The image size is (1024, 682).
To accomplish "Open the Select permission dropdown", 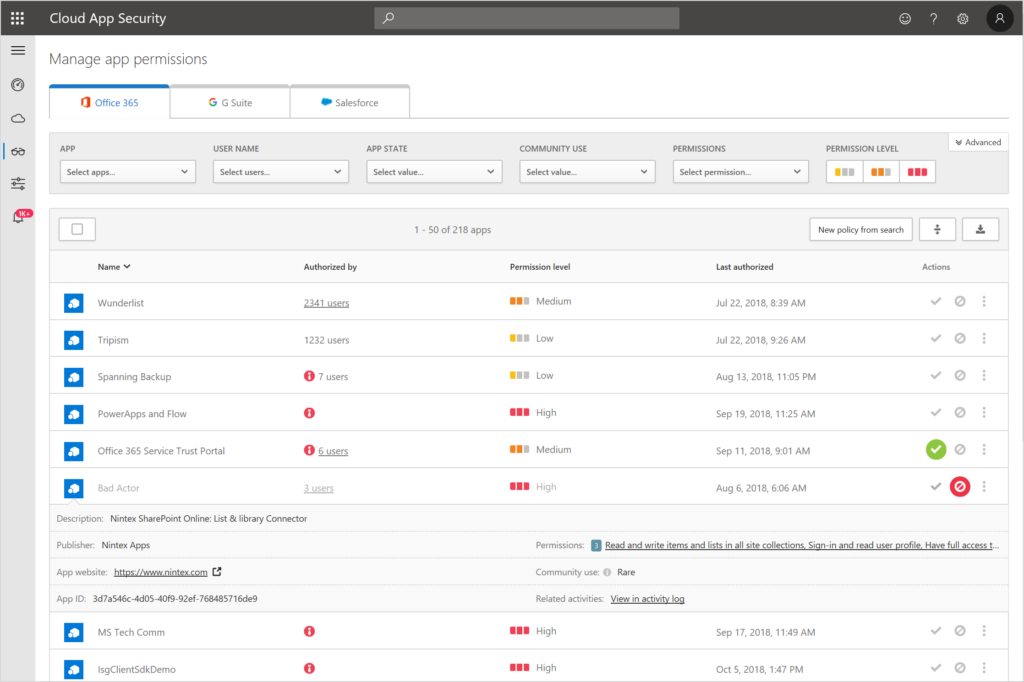I will tap(740, 171).
